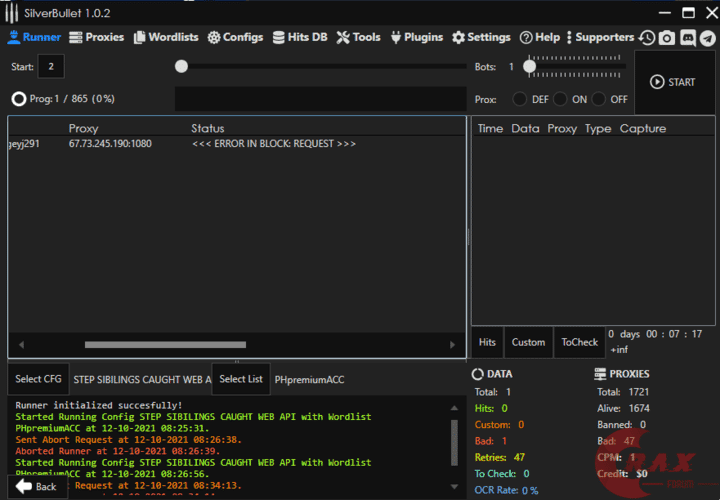Screen dimensions: 720x500
Task: Open the Hits DB tab
Action: (x=300, y=37)
